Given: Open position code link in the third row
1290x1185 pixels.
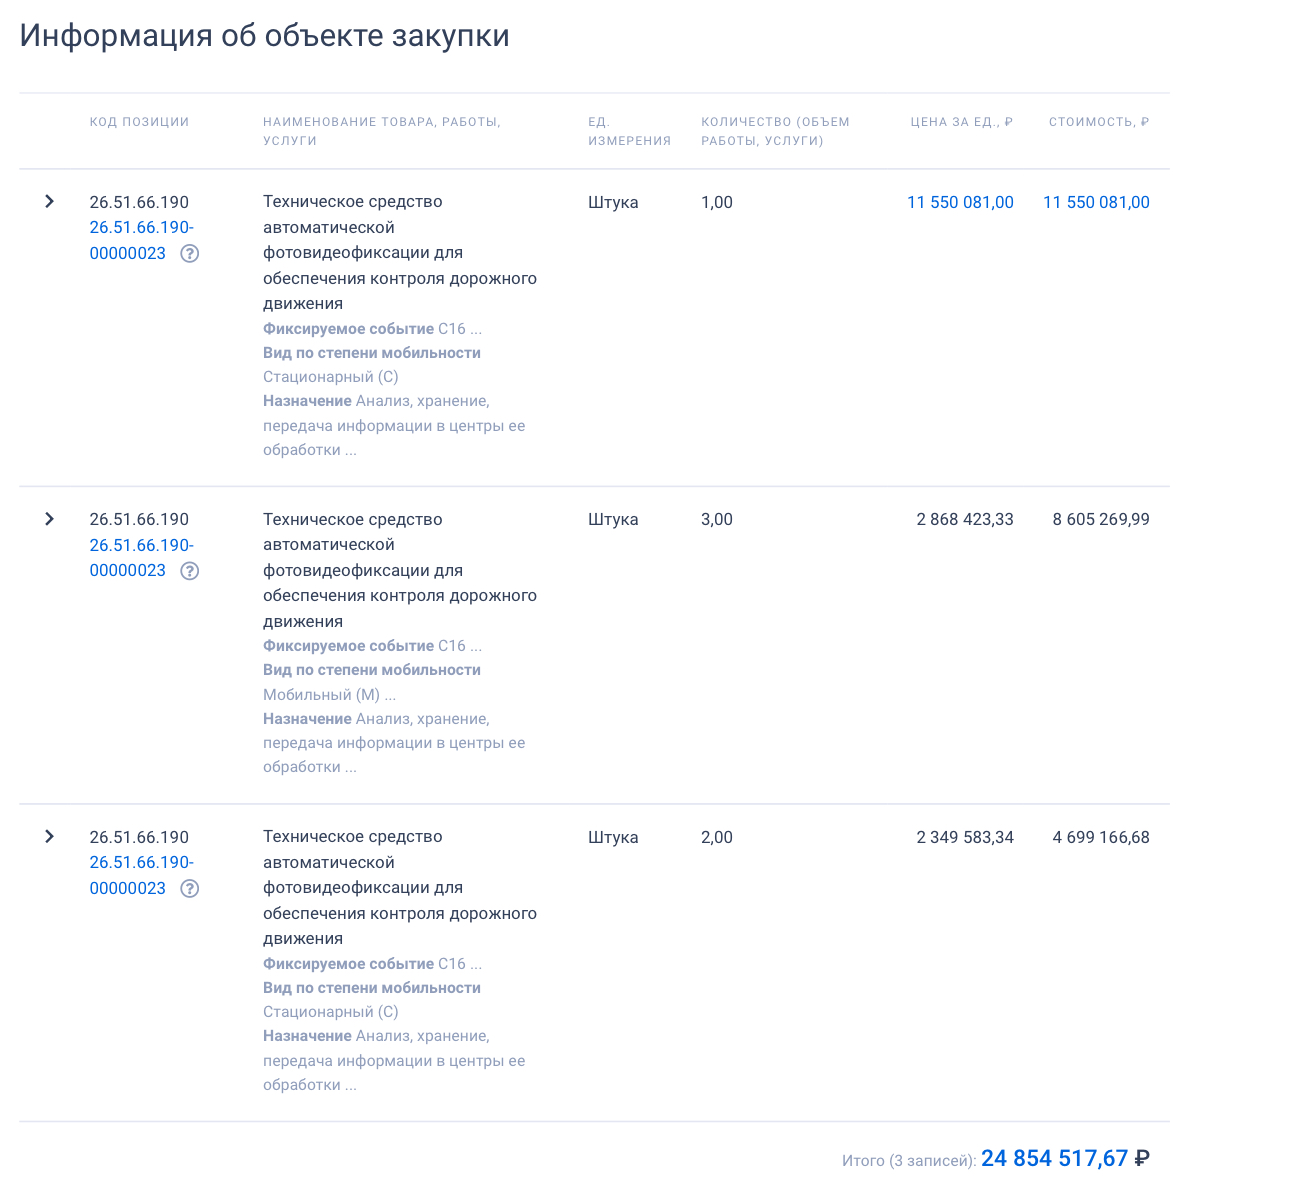Looking at the screenshot, I should (x=141, y=875).
